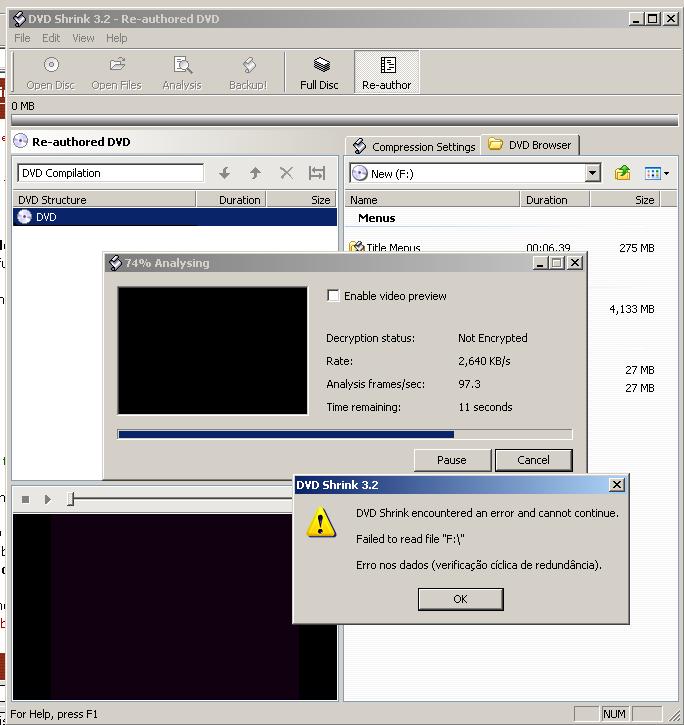Pause the analysis
The width and height of the screenshot is (684, 725).
(452, 460)
